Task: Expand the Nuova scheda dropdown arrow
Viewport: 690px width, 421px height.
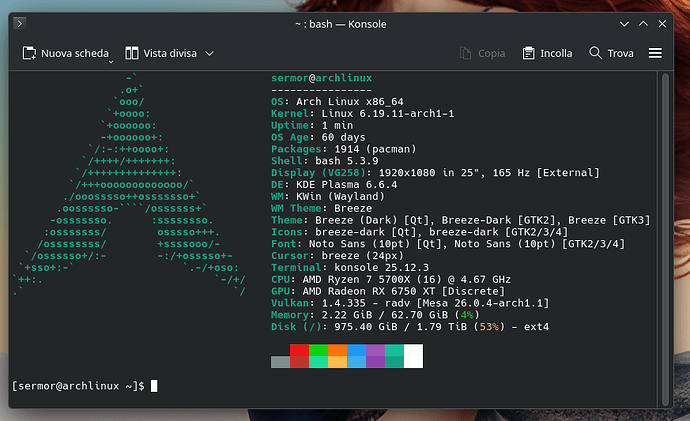Action: pos(111,62)
